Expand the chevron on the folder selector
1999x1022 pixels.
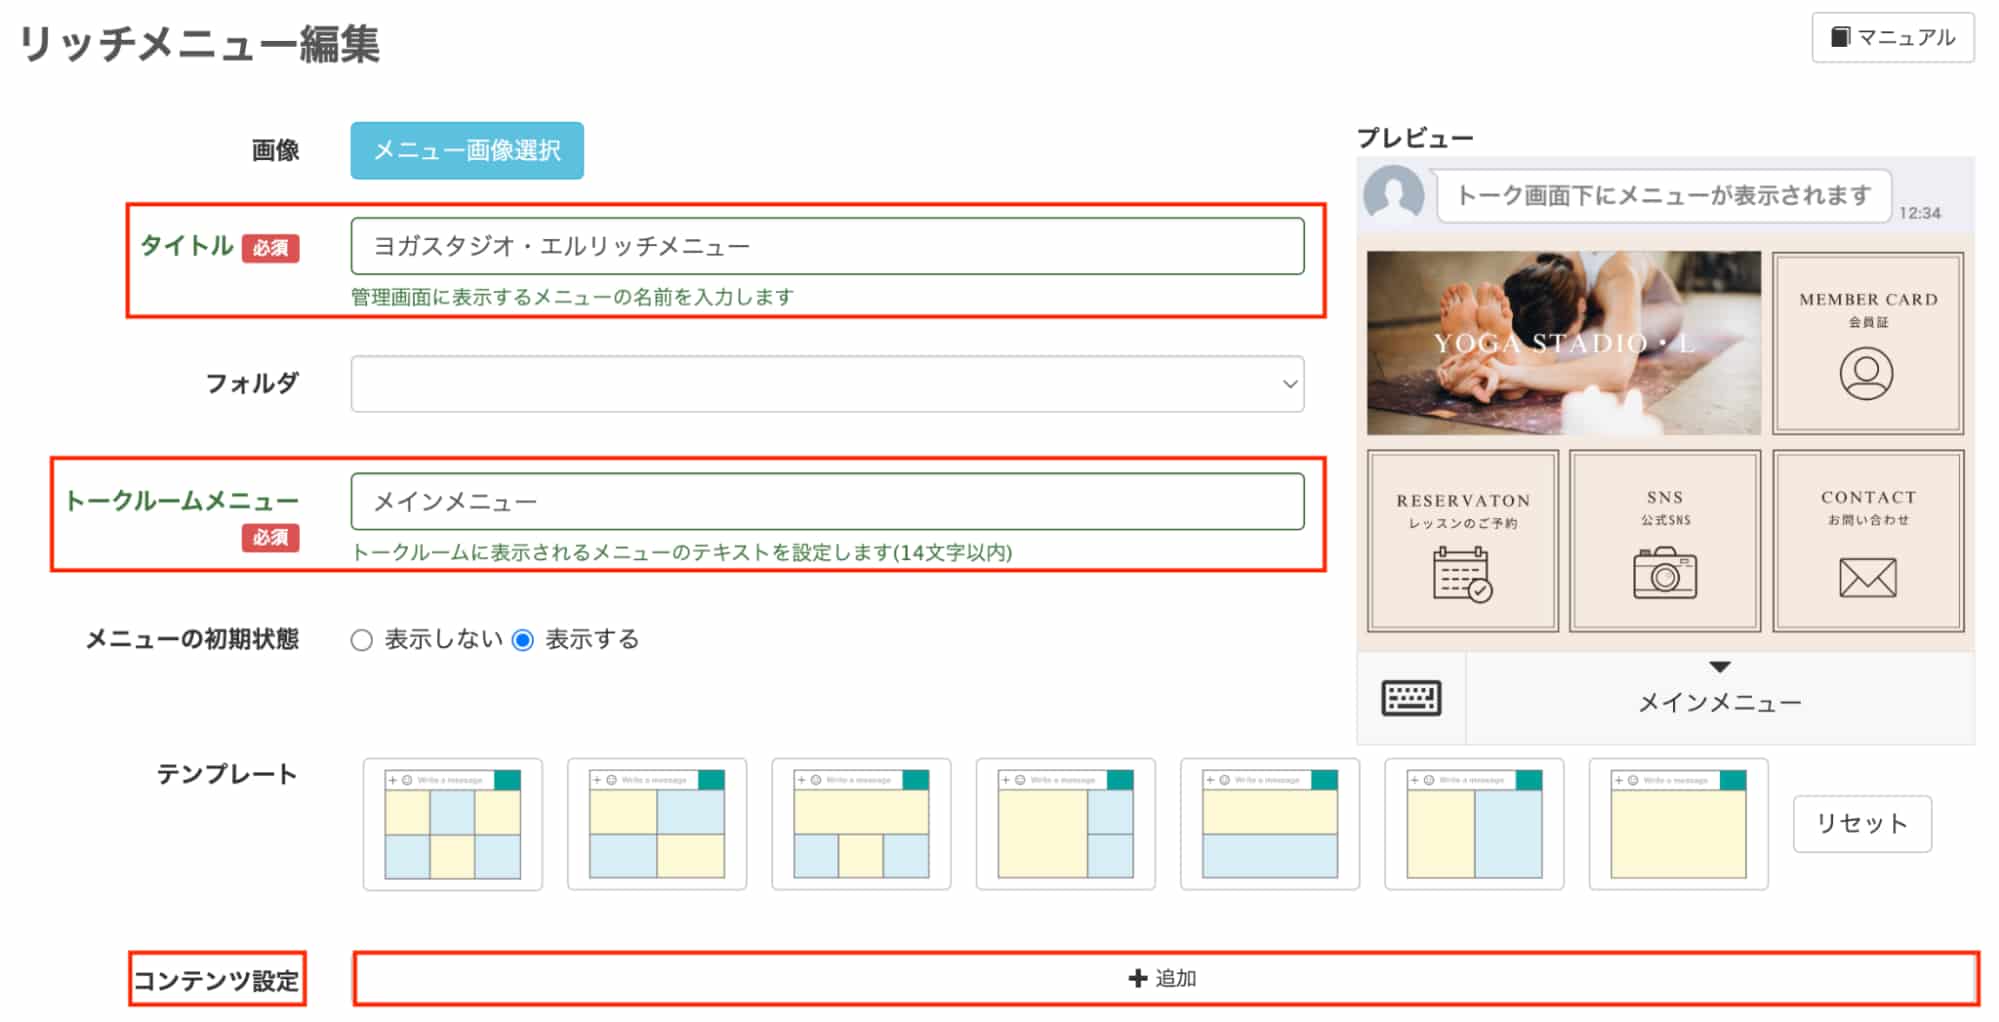click(x=1288, y=384)
